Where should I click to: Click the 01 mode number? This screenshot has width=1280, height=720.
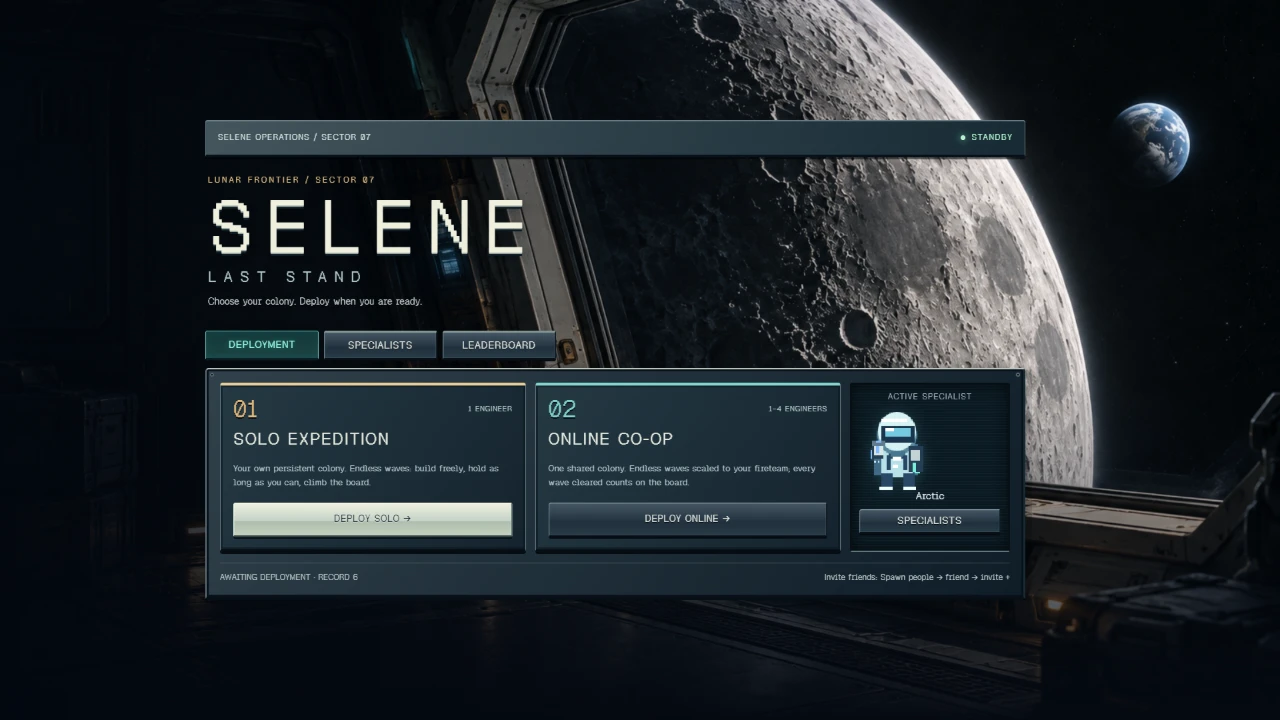245,409
